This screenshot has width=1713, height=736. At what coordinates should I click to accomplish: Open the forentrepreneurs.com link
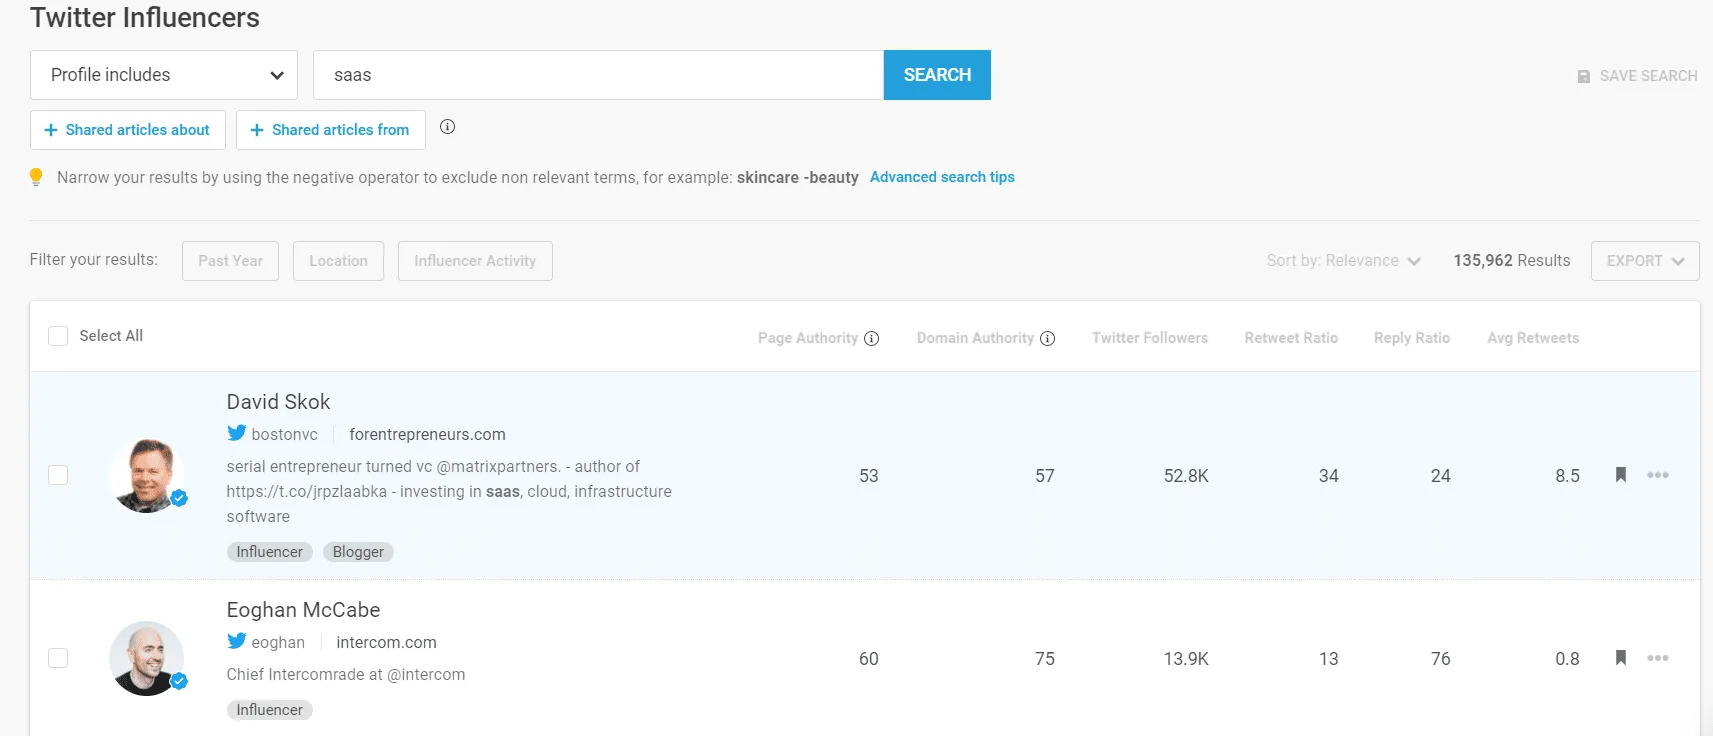pyautogui.click(x=427, y=434)
